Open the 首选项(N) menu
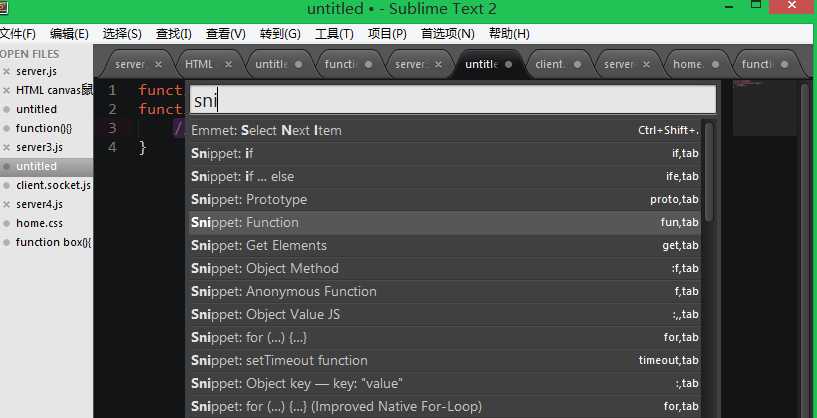Viewport: 817px width, 418px height. tap(448, 34)
